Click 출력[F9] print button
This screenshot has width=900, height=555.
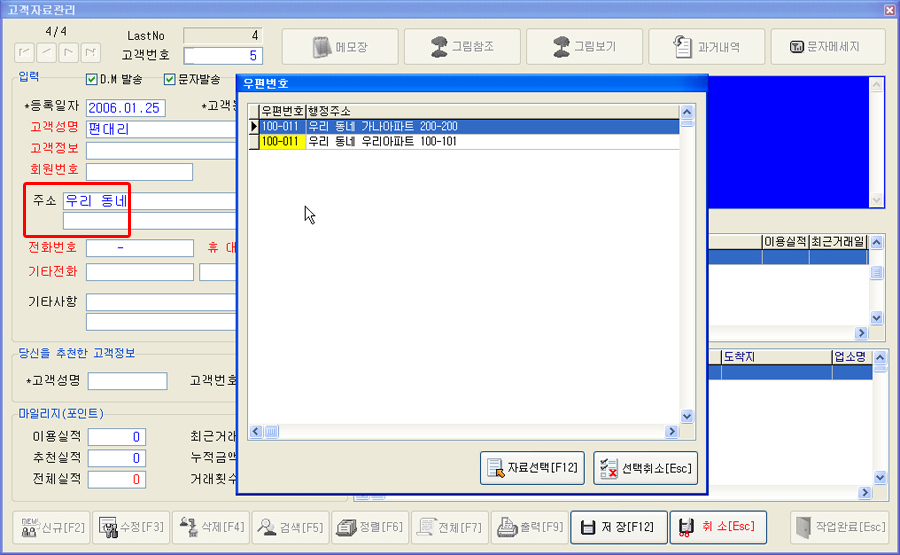[x=530, y=527]
